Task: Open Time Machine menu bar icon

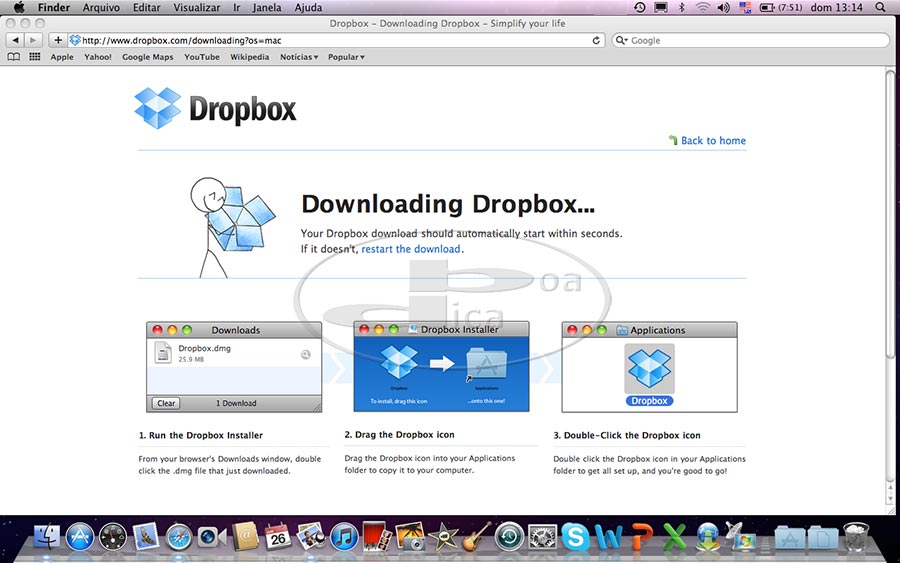Action: click(639, 7)
